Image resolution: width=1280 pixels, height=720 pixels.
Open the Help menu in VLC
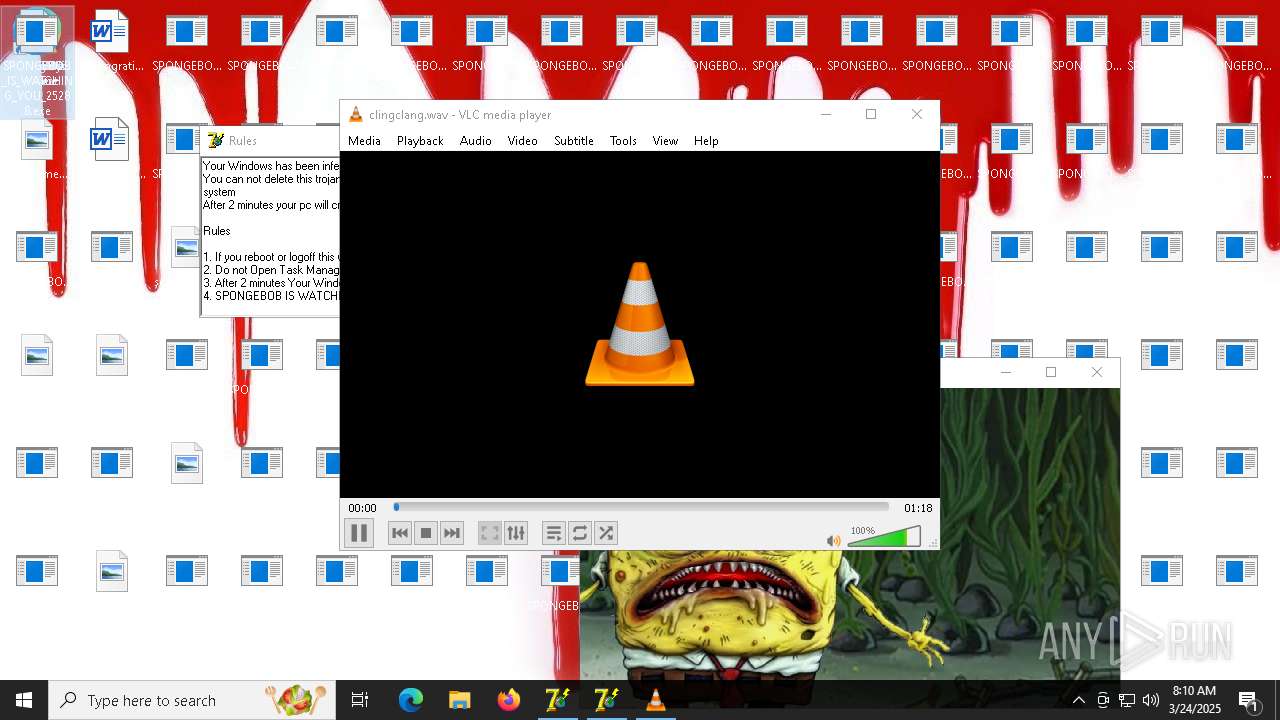coord(706,141)
